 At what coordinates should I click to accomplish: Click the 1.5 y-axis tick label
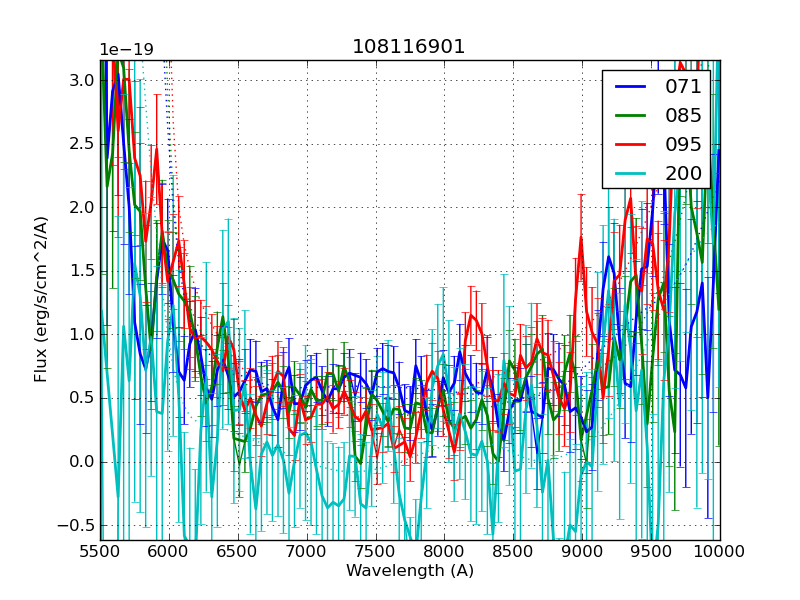tap(82, 271)
